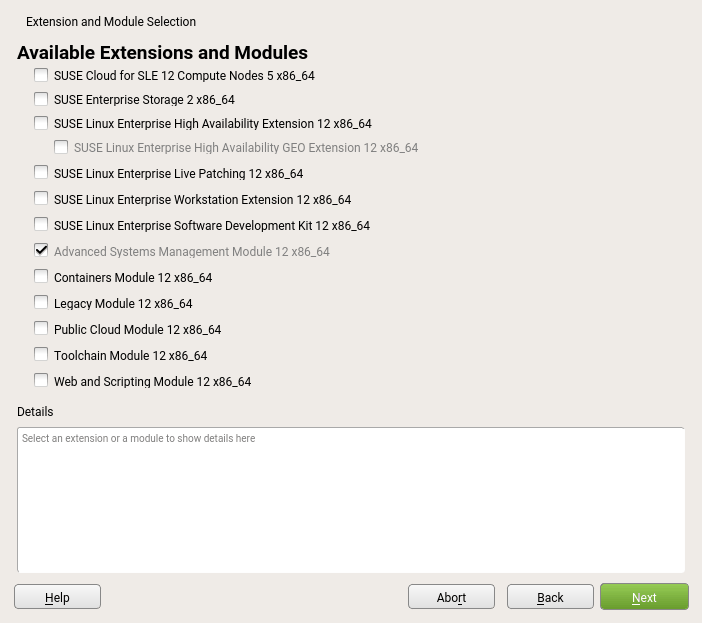Image resolution: width=702 pixels, height=623 pixels.
Task: Select the Software Development Kit 12 checkbox
Action: pyautogui.click(x=41, y=225)
